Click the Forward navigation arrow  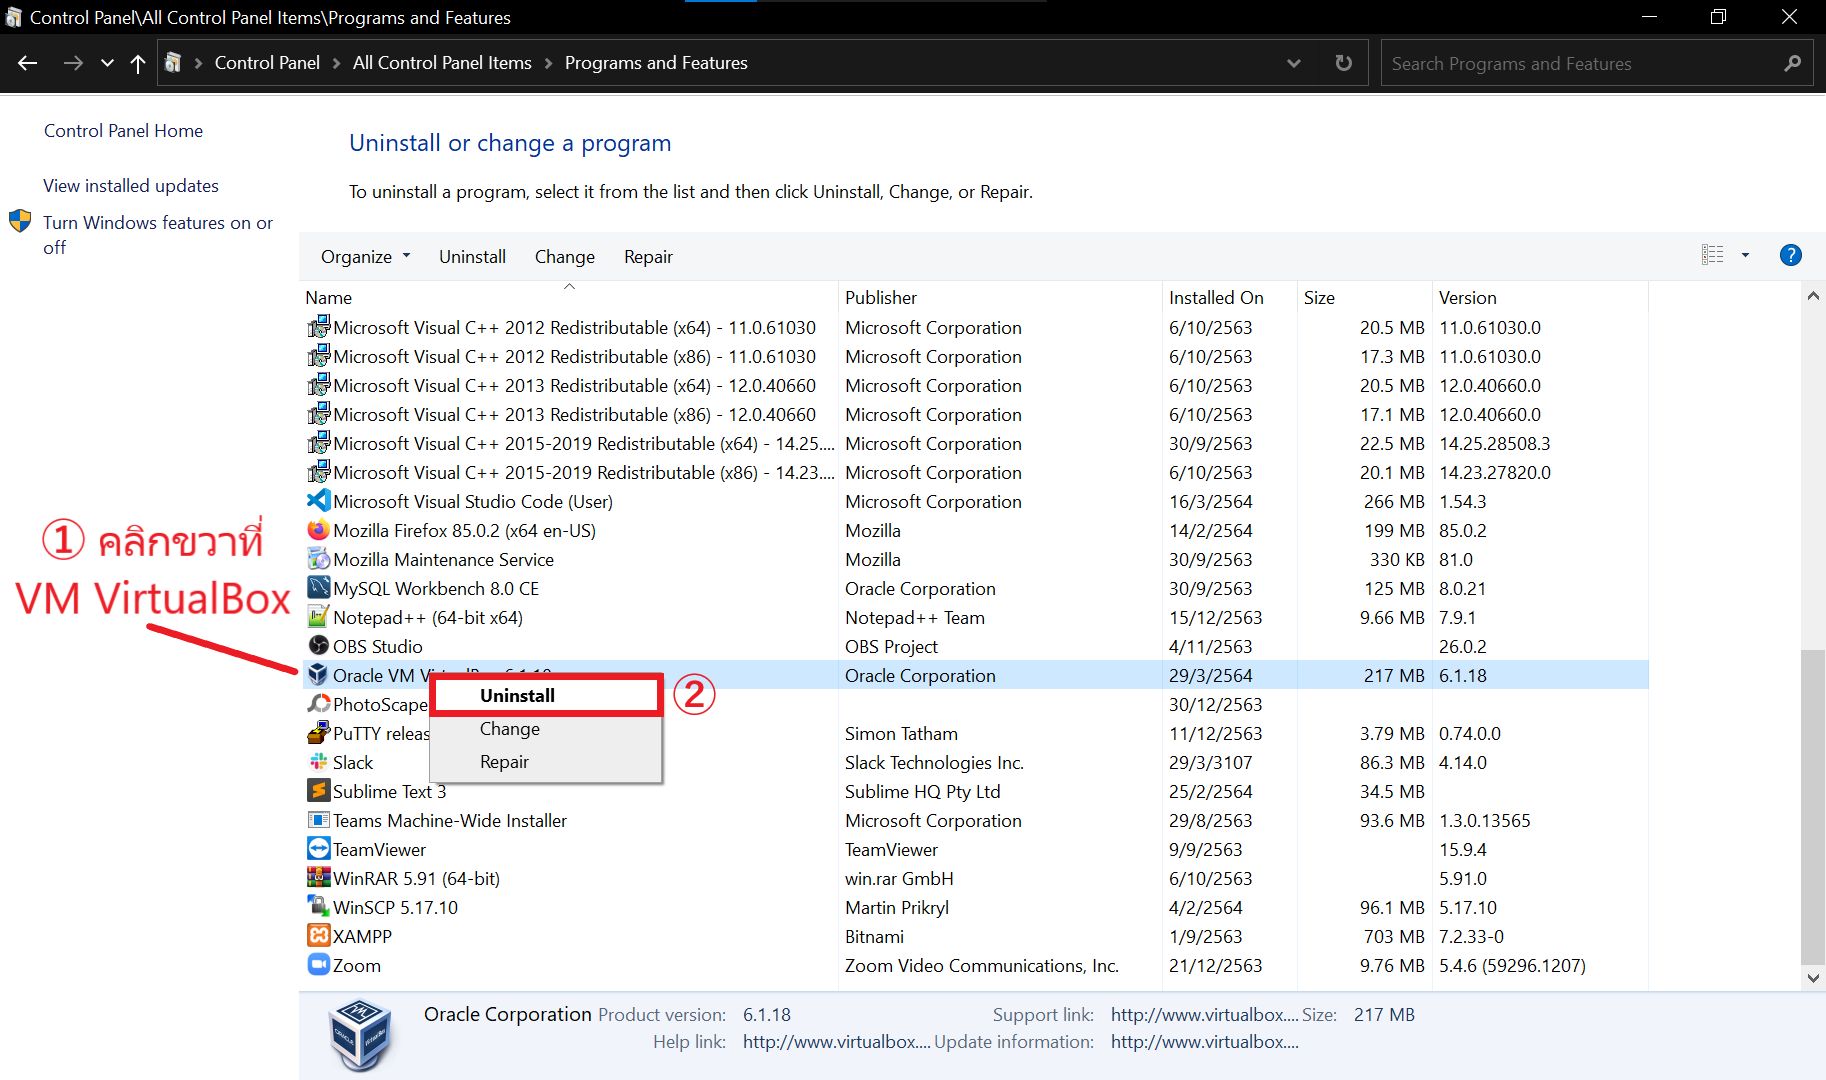pyautogui.click(x=73, y=63)
